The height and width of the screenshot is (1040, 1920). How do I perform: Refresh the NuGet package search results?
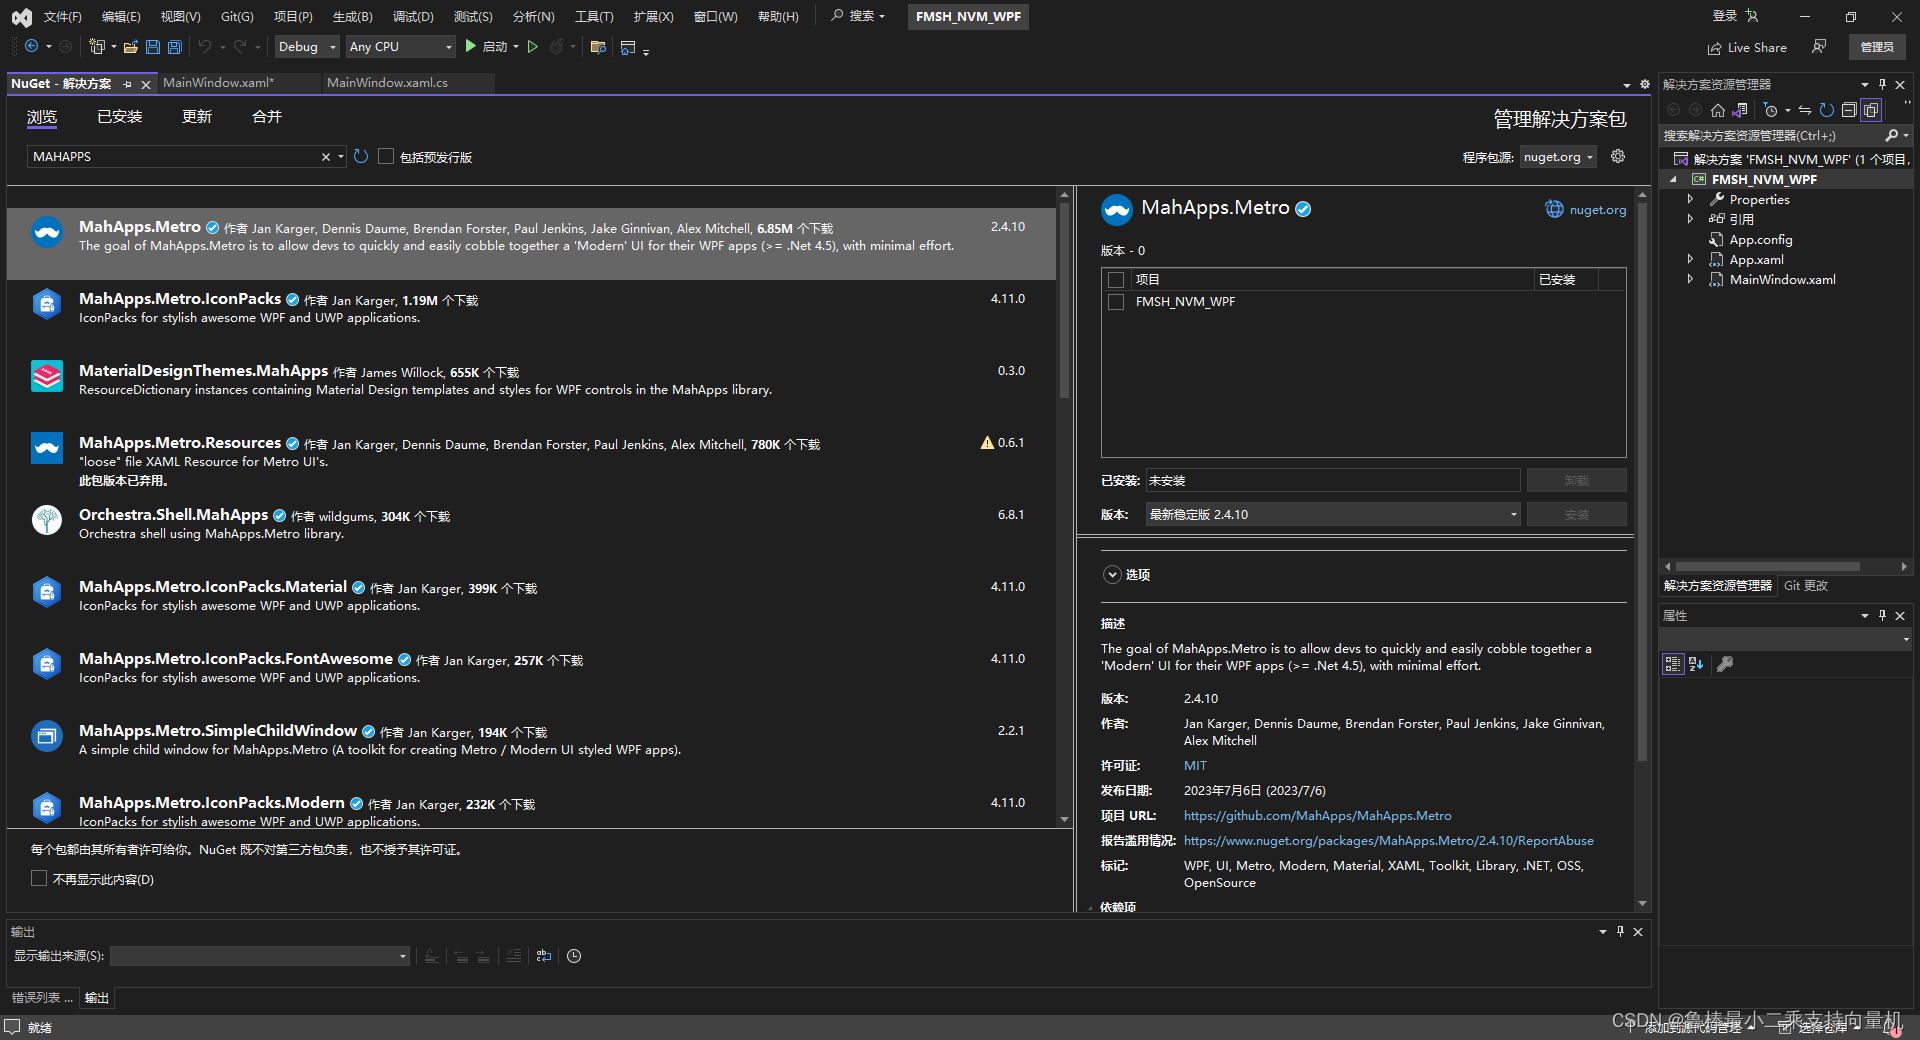[x=361, y=156]
